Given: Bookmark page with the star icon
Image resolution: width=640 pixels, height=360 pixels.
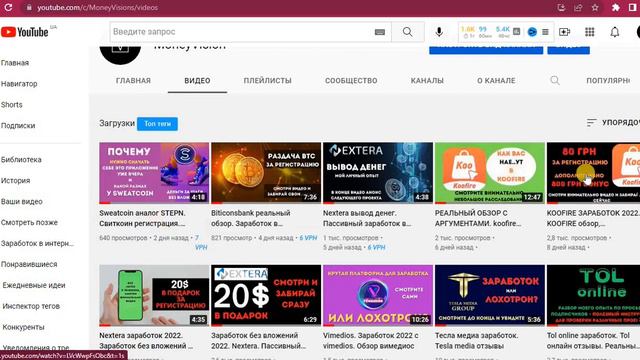Looking at the screenshot, I should click(x=595, y=7).
